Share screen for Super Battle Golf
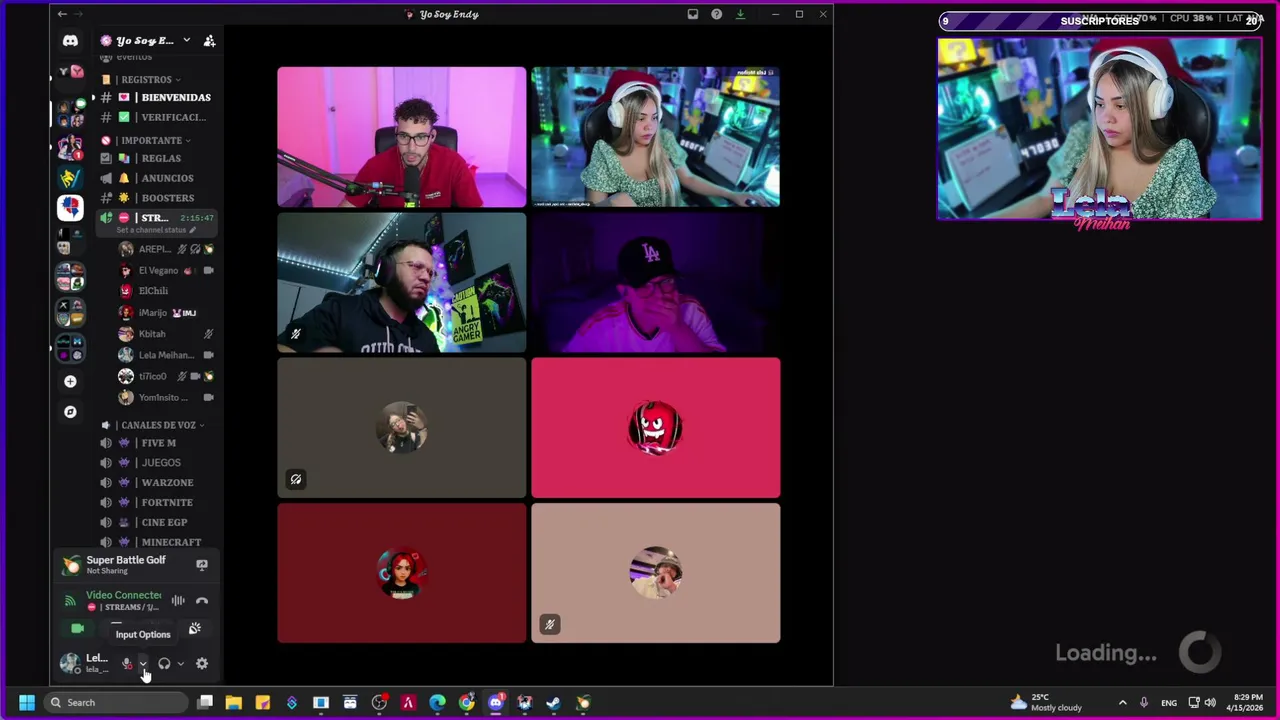The image size is (1280, 720). point(202,565)
